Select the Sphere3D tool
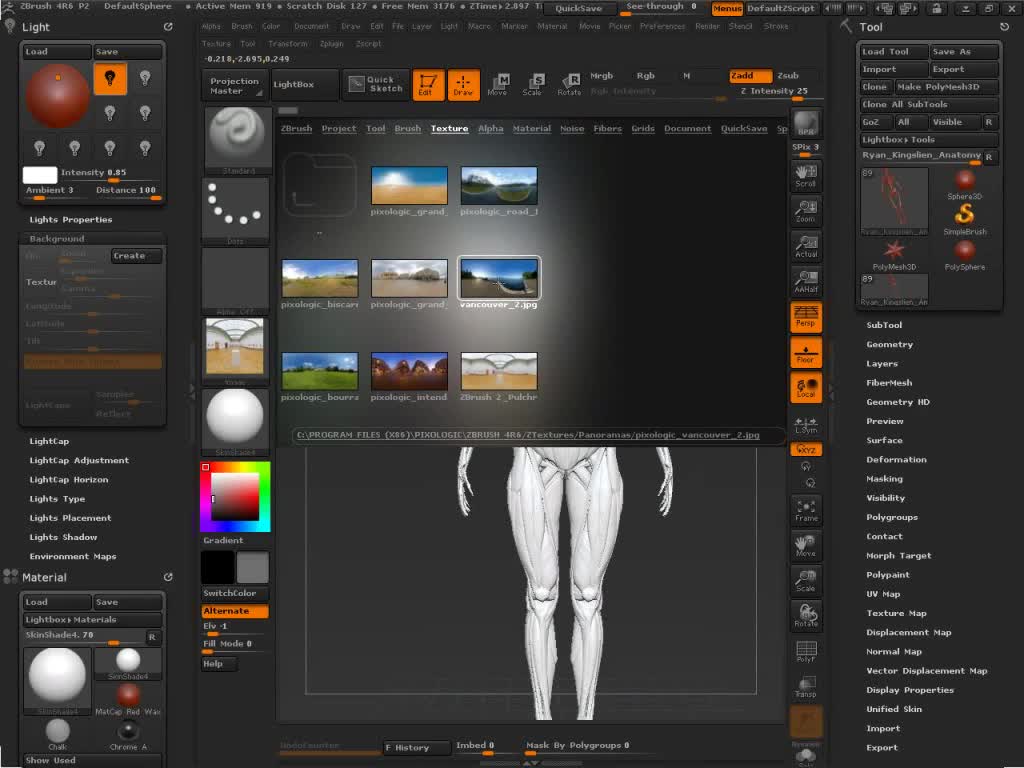 (964, 184)
